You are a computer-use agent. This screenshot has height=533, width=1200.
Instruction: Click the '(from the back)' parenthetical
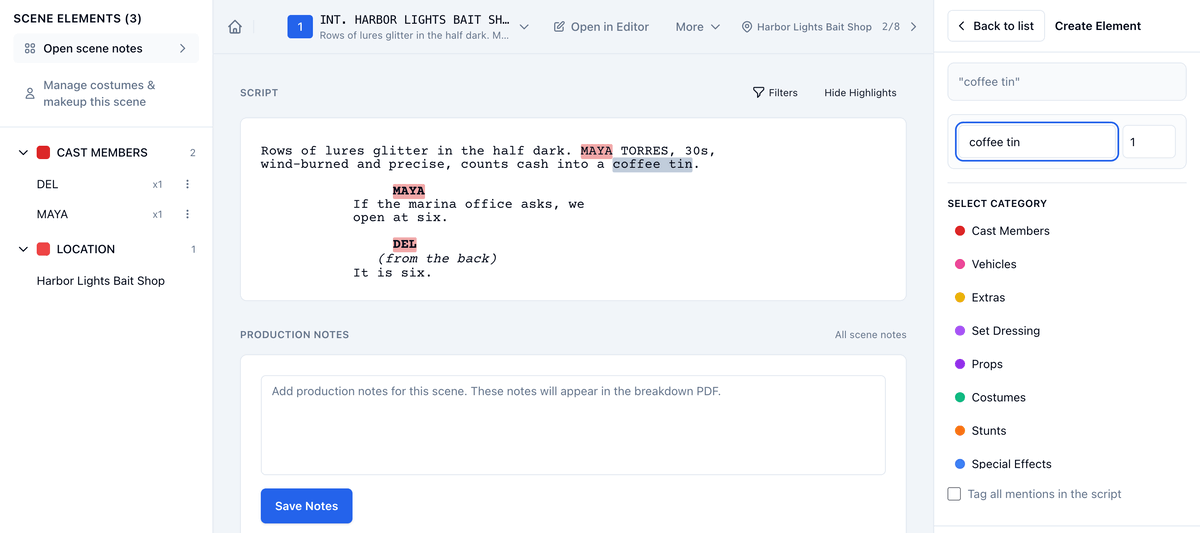(x=437, y=258)
